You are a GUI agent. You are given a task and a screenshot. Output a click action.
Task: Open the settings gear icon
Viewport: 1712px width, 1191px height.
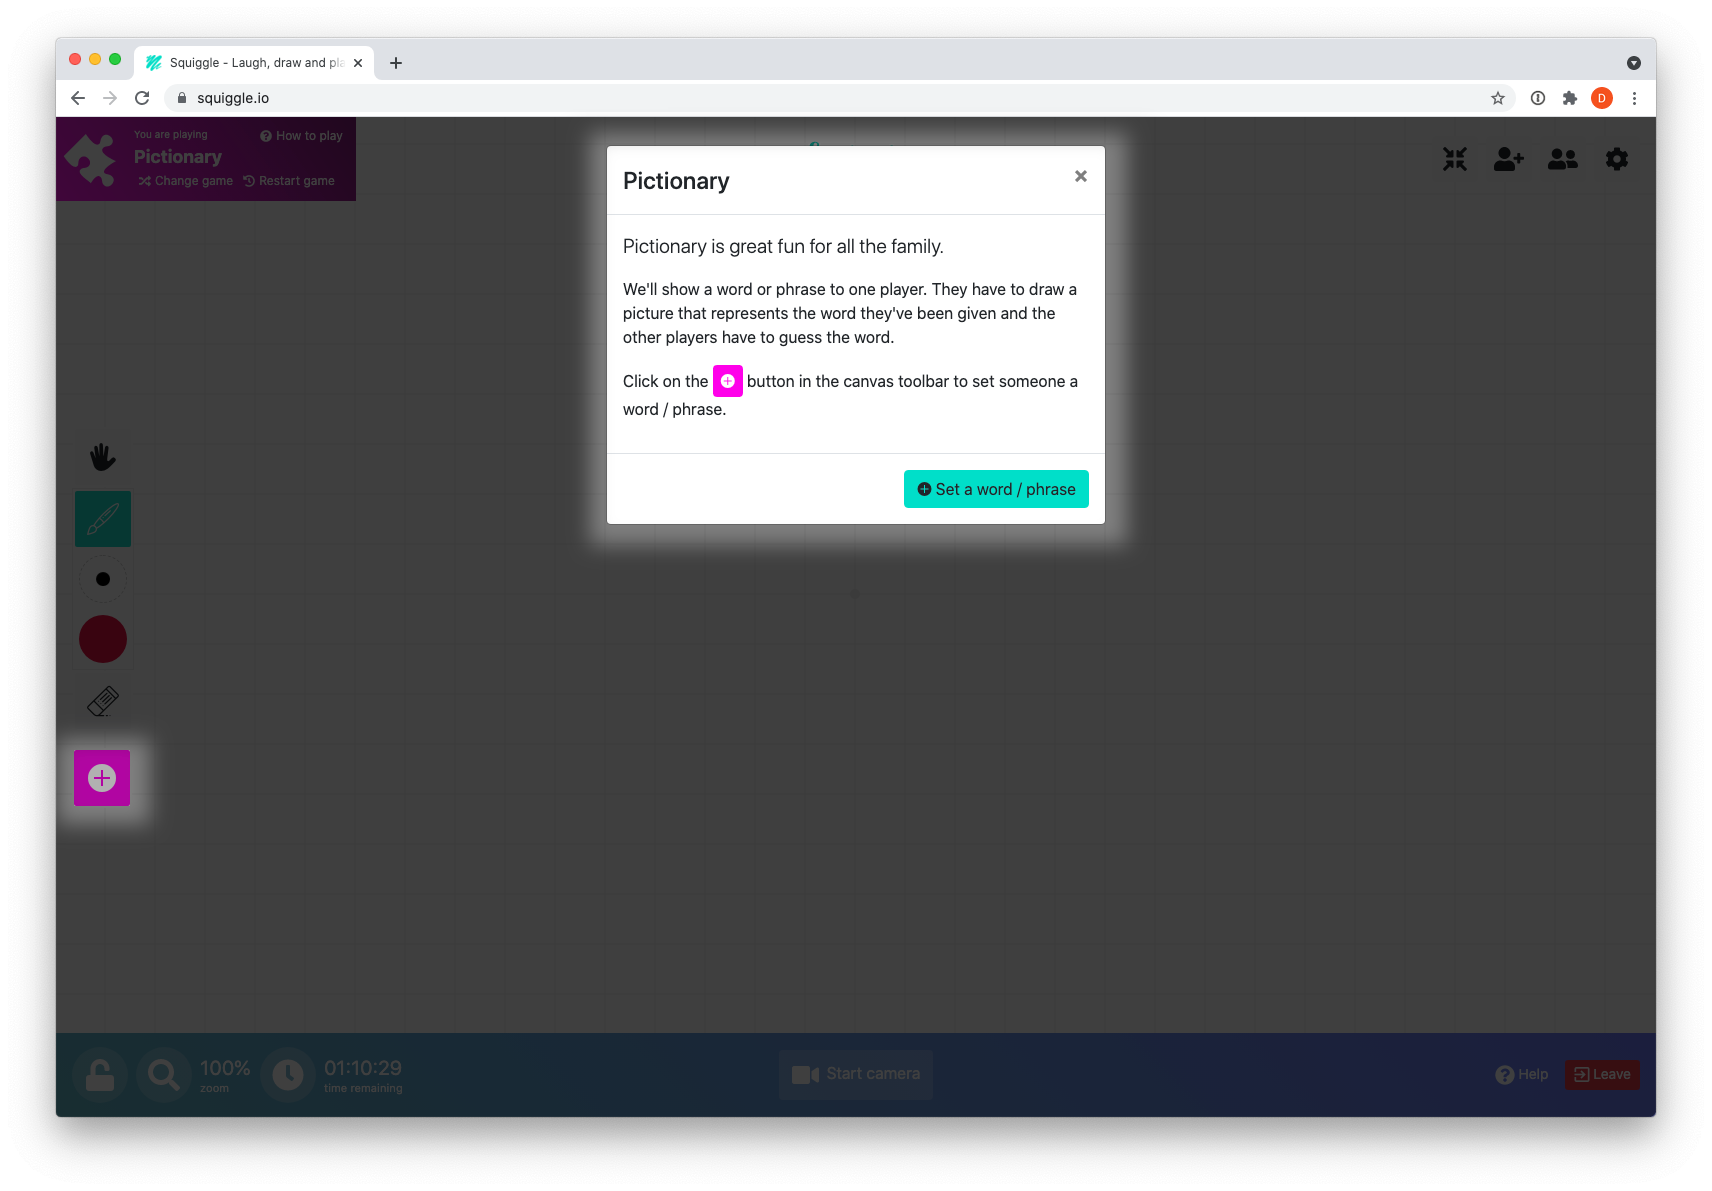[x=1617, y=159]
